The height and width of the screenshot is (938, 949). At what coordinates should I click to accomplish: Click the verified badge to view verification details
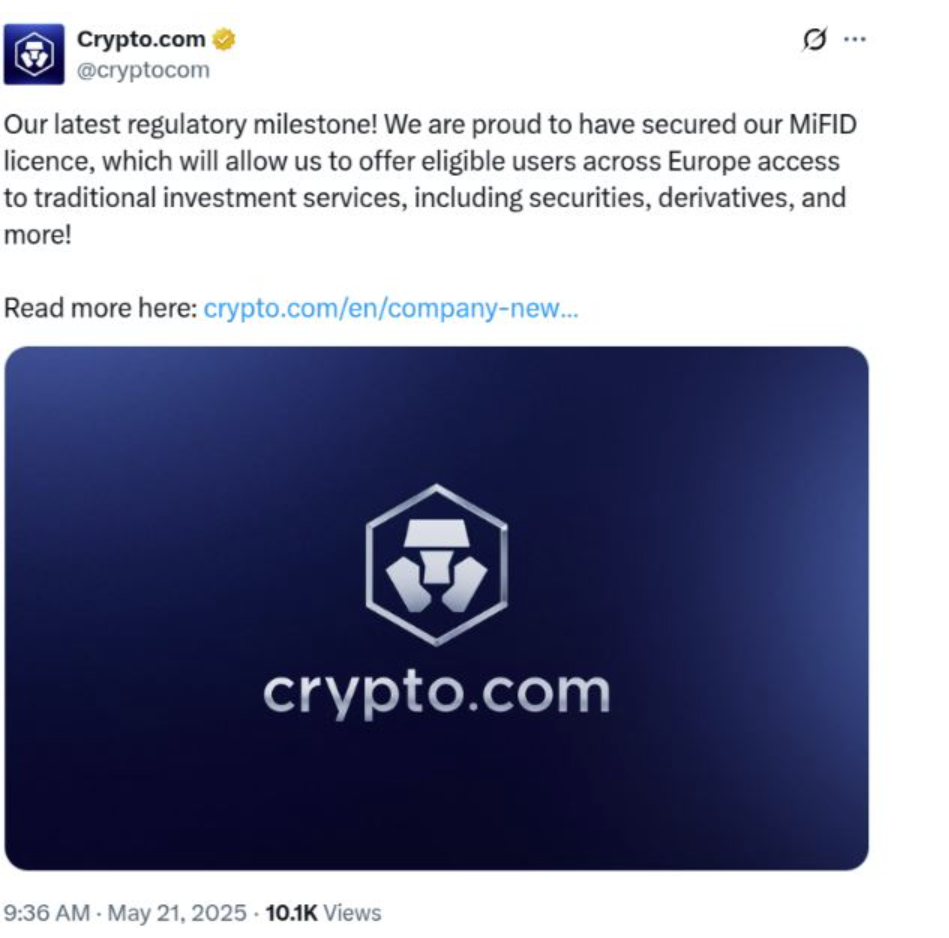coord(221,38)
